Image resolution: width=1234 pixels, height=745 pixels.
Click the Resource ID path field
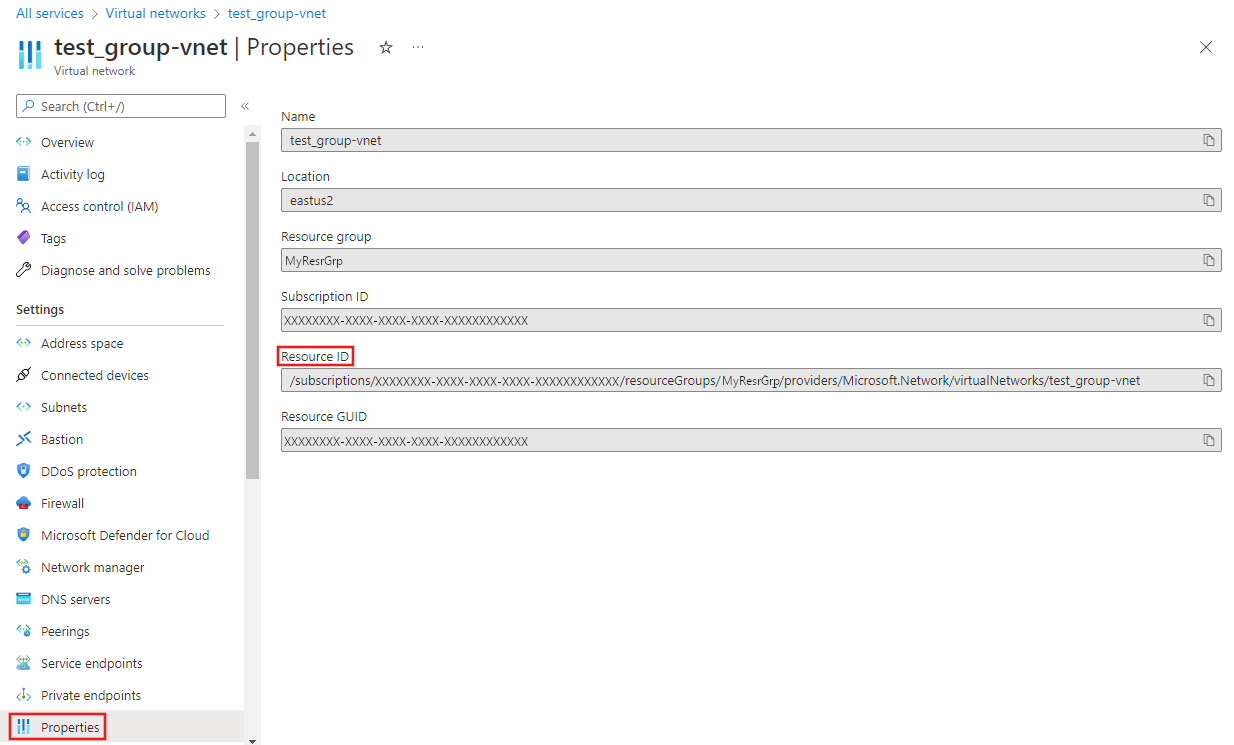pos(751,380)
